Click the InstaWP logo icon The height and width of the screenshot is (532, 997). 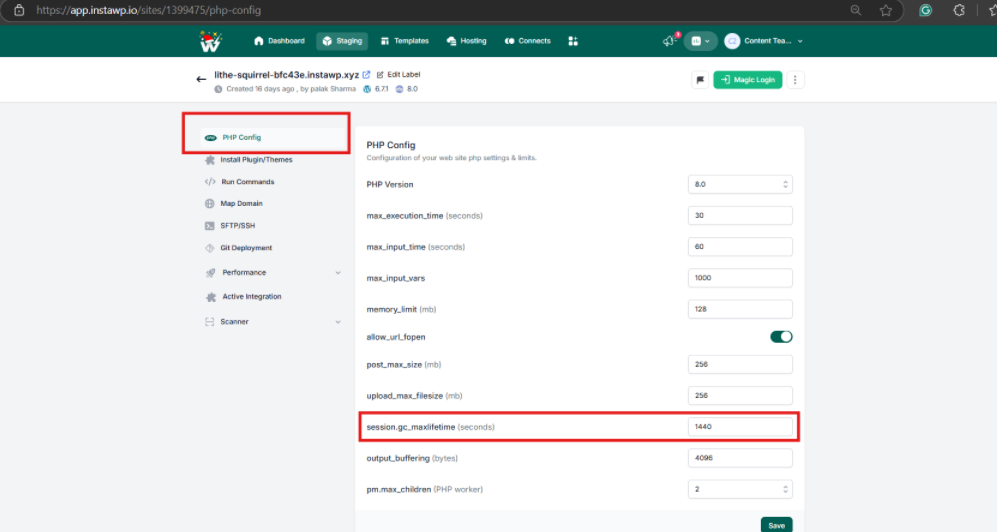pos(210,41)
